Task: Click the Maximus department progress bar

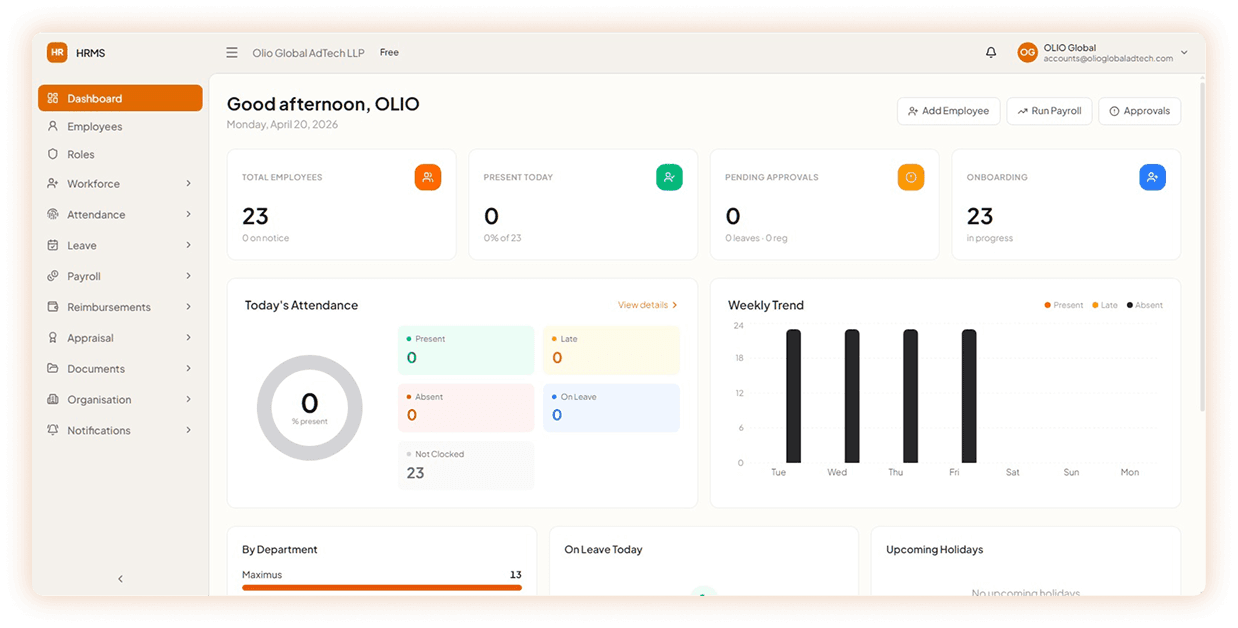Action: pyautogui.click(x=382, y=587)
